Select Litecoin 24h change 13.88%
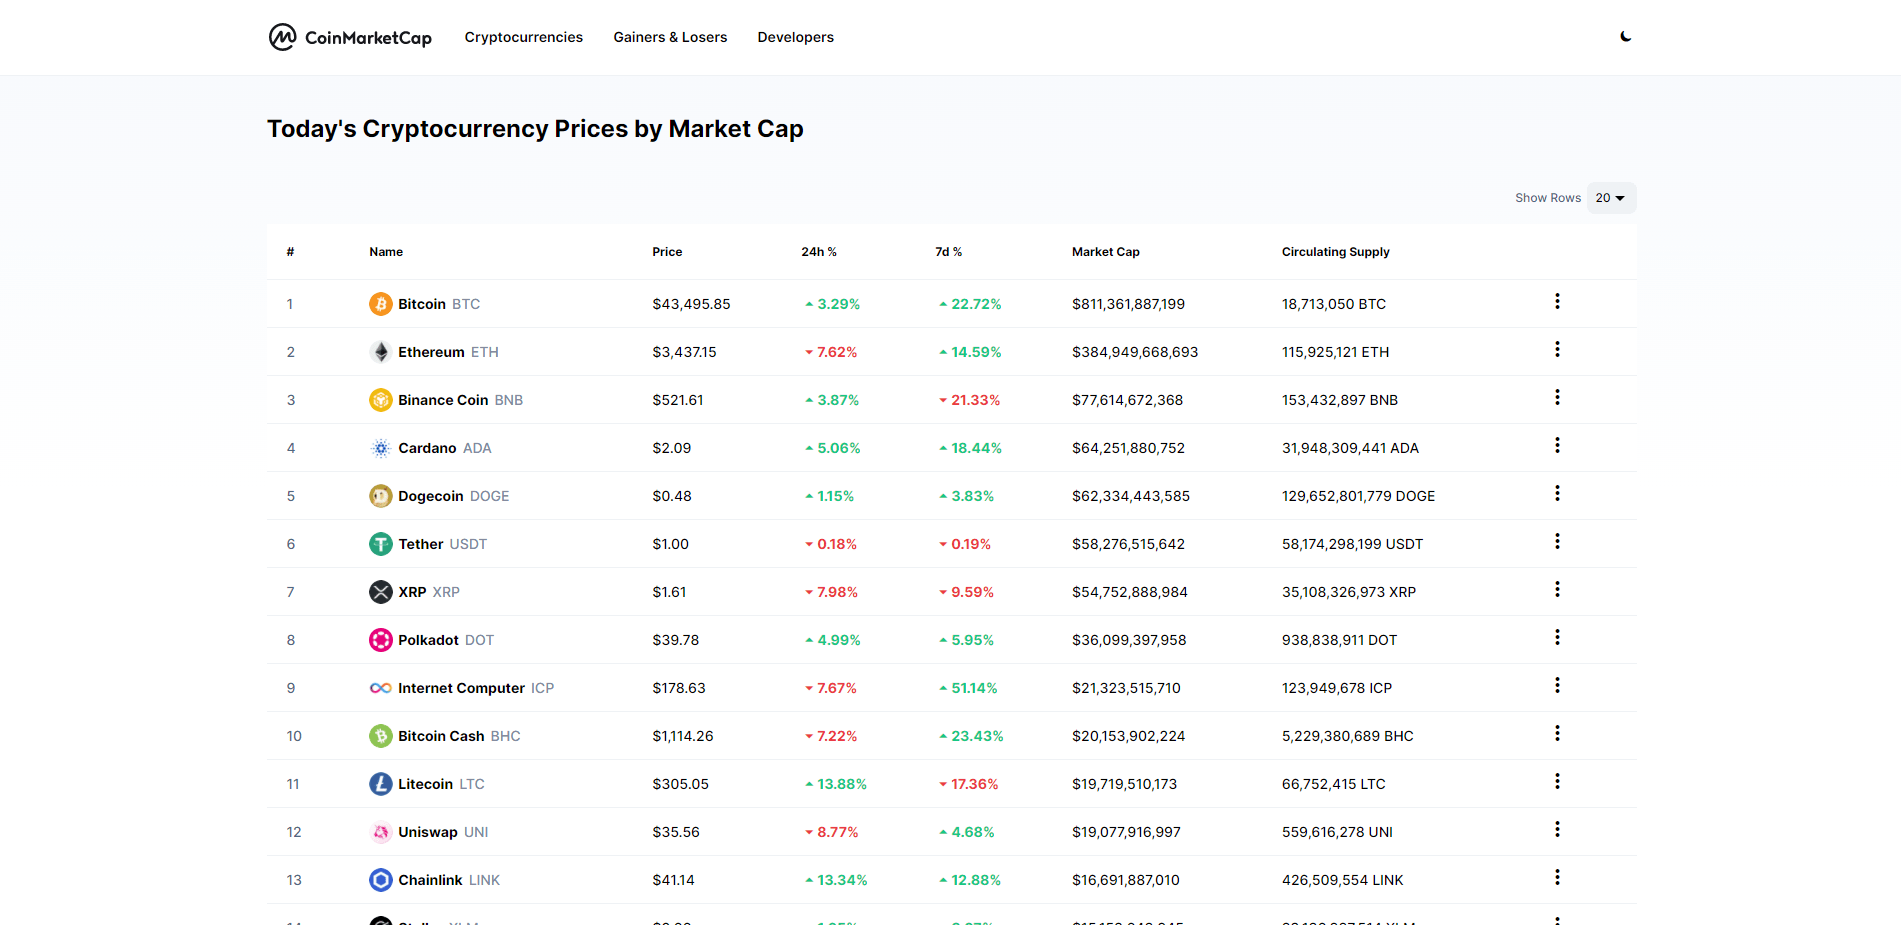Image resolution: width=1901 pixels, height=925 pixels. (836, 784)
